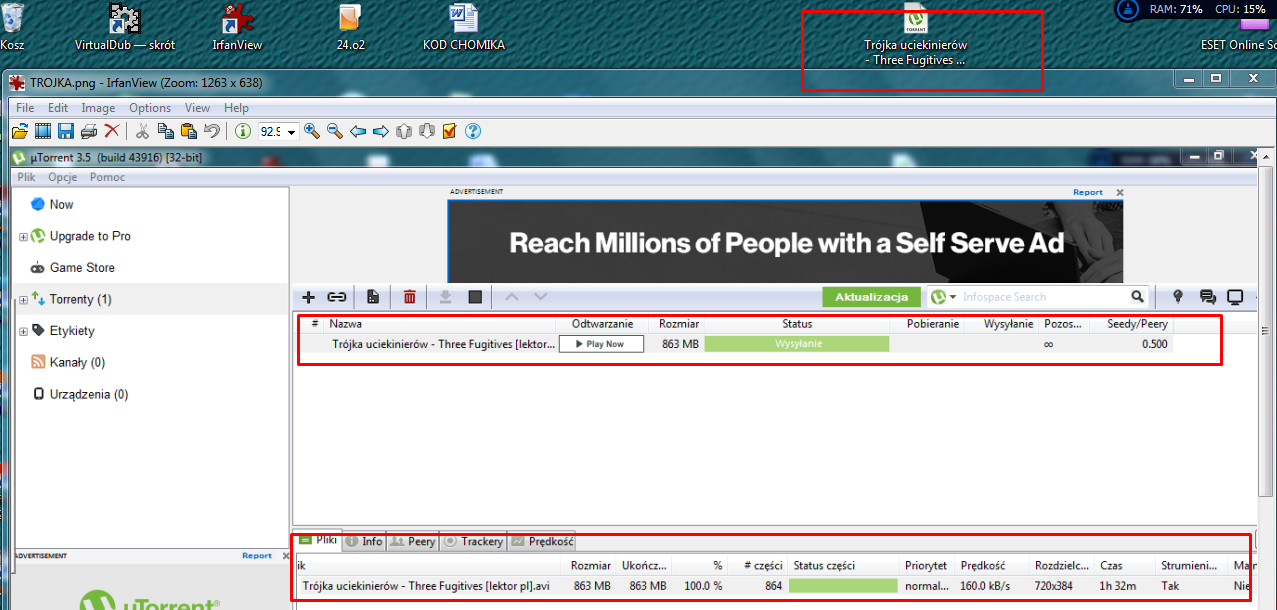Click the green image information icon

[x=242, y=131]
